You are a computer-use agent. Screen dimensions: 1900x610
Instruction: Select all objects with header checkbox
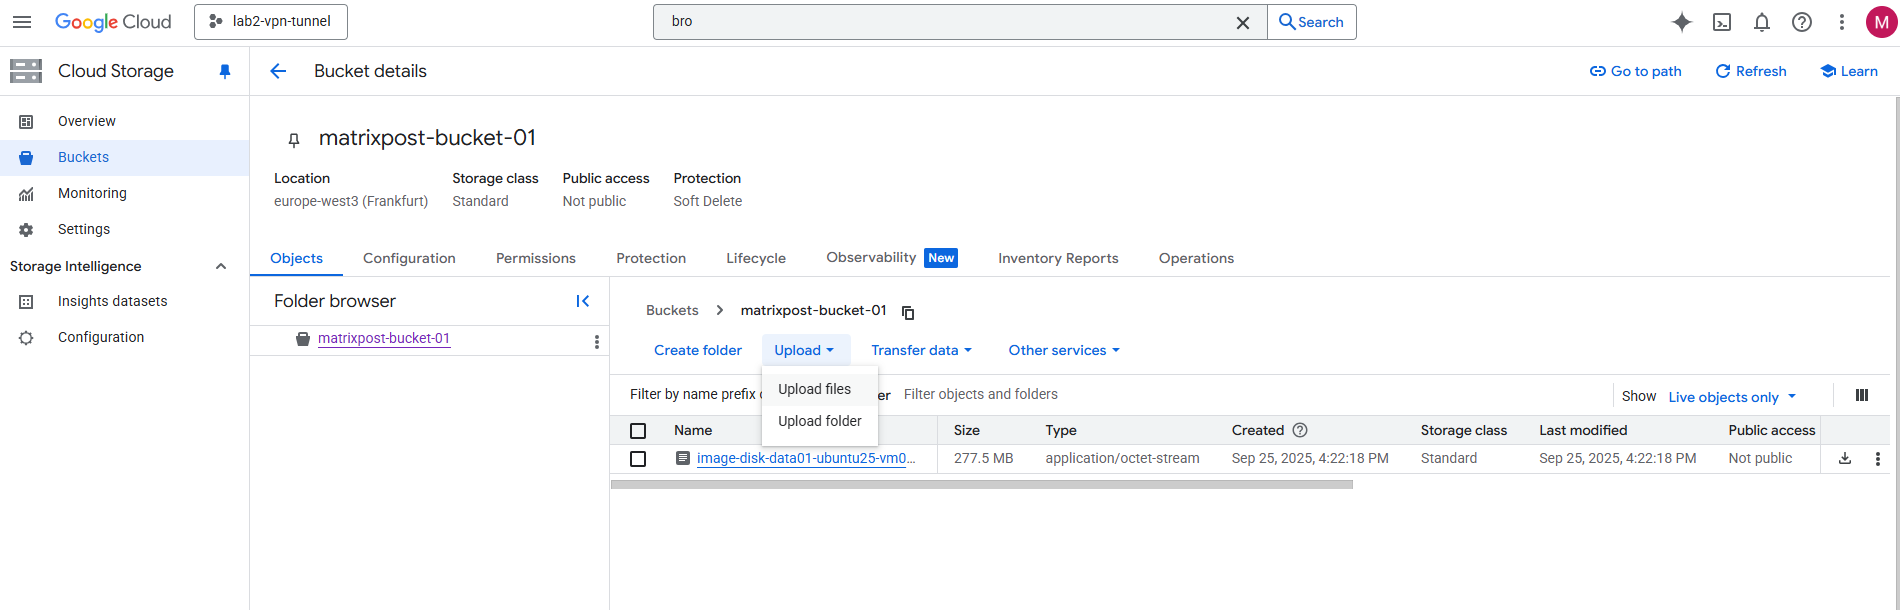[638, 431]
